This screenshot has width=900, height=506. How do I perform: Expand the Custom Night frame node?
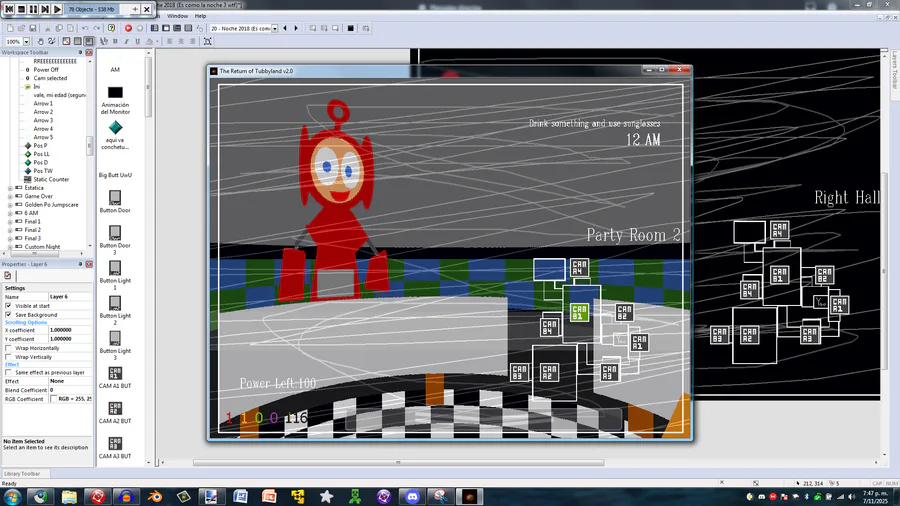[x=10, y=247]
